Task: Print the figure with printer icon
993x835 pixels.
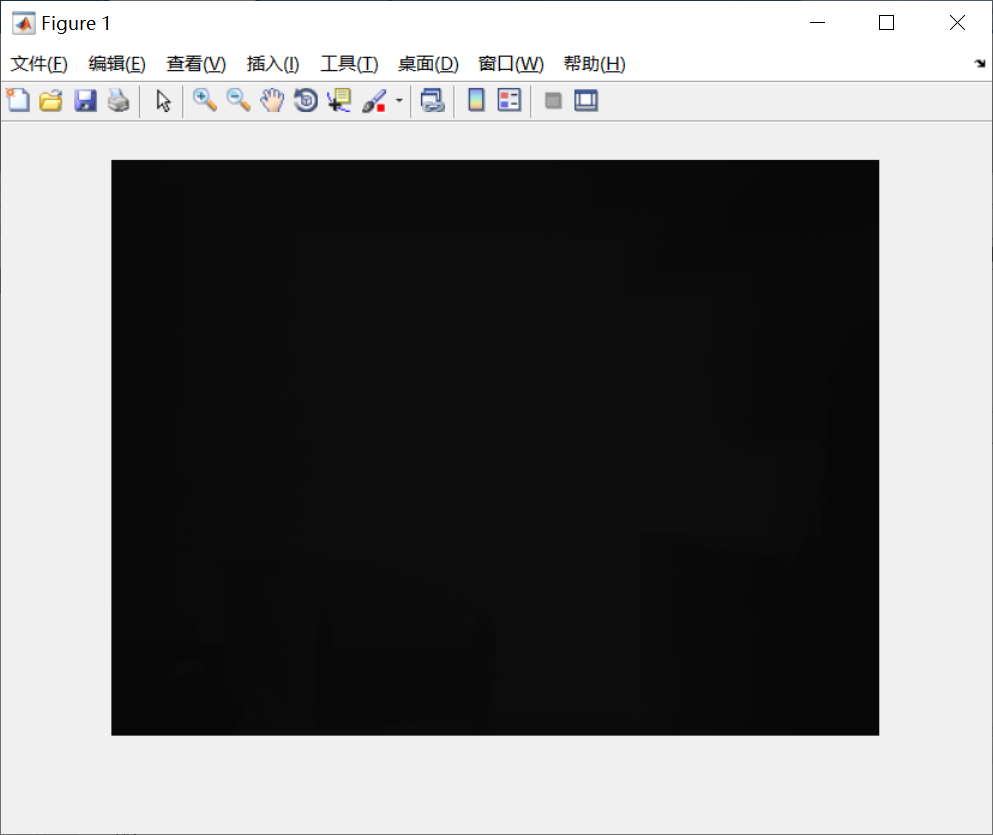Action: coord(118,100)
